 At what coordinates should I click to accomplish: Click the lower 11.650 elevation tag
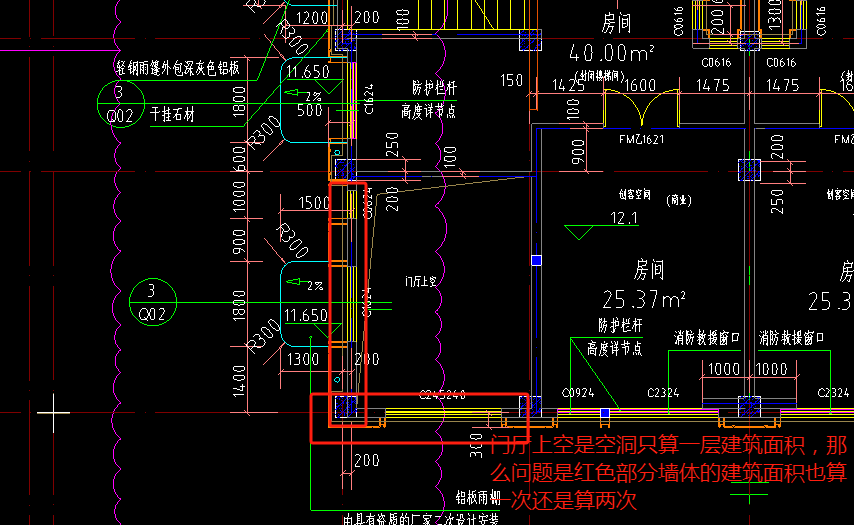coord(306,315)
